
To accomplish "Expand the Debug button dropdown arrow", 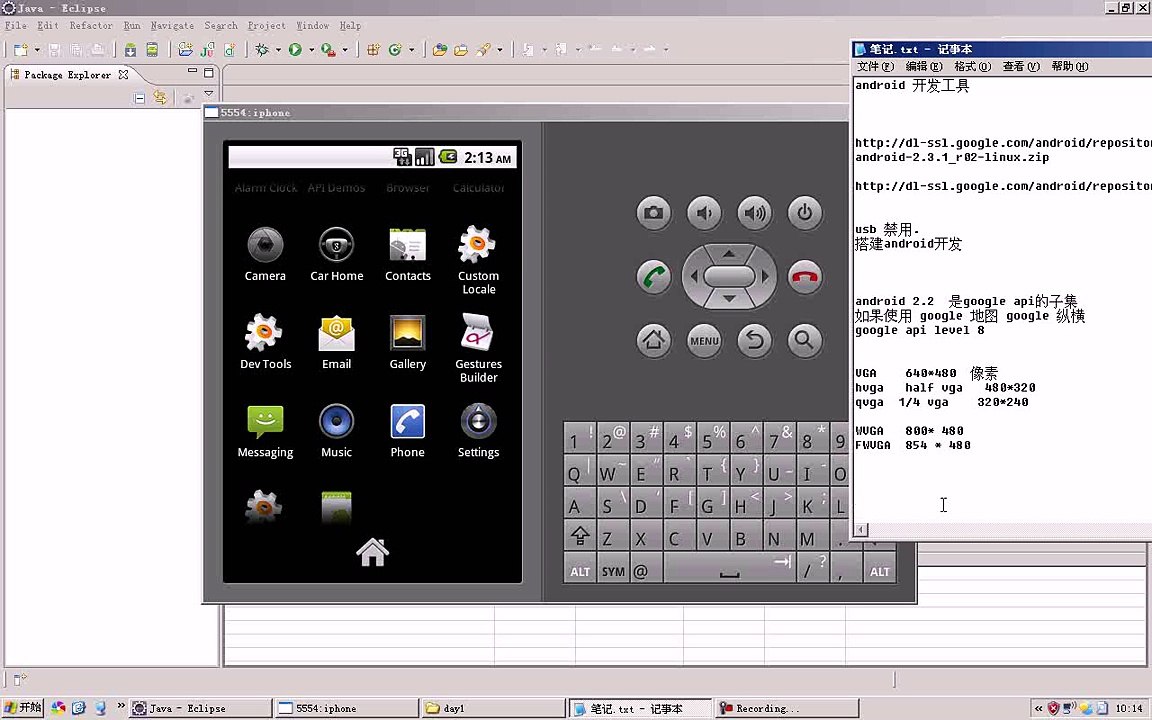I will [277, 50].
